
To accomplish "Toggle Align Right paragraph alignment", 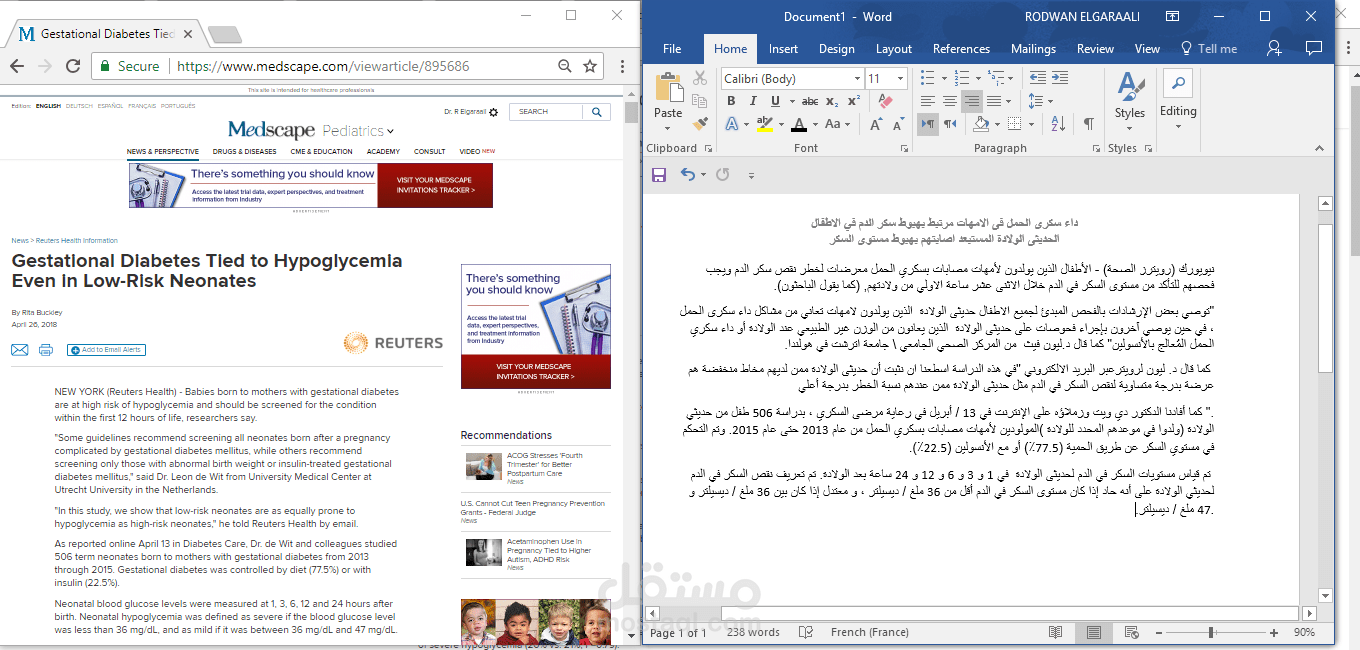I will 971,101.
